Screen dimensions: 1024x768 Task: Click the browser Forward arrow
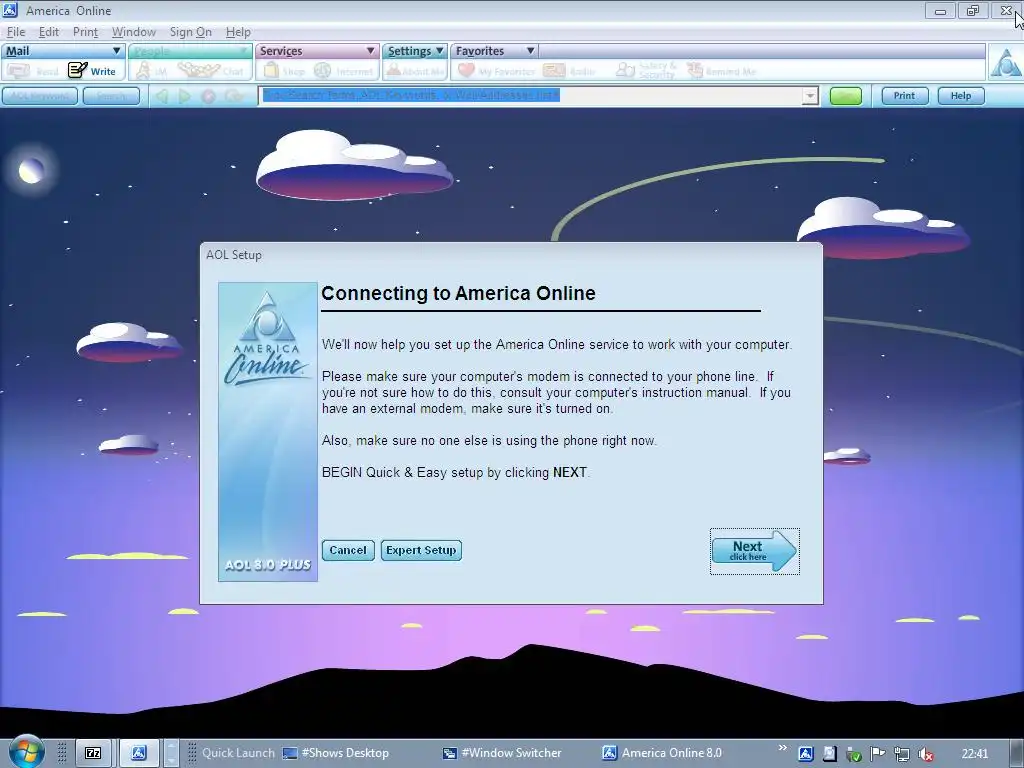coord(185,97)
